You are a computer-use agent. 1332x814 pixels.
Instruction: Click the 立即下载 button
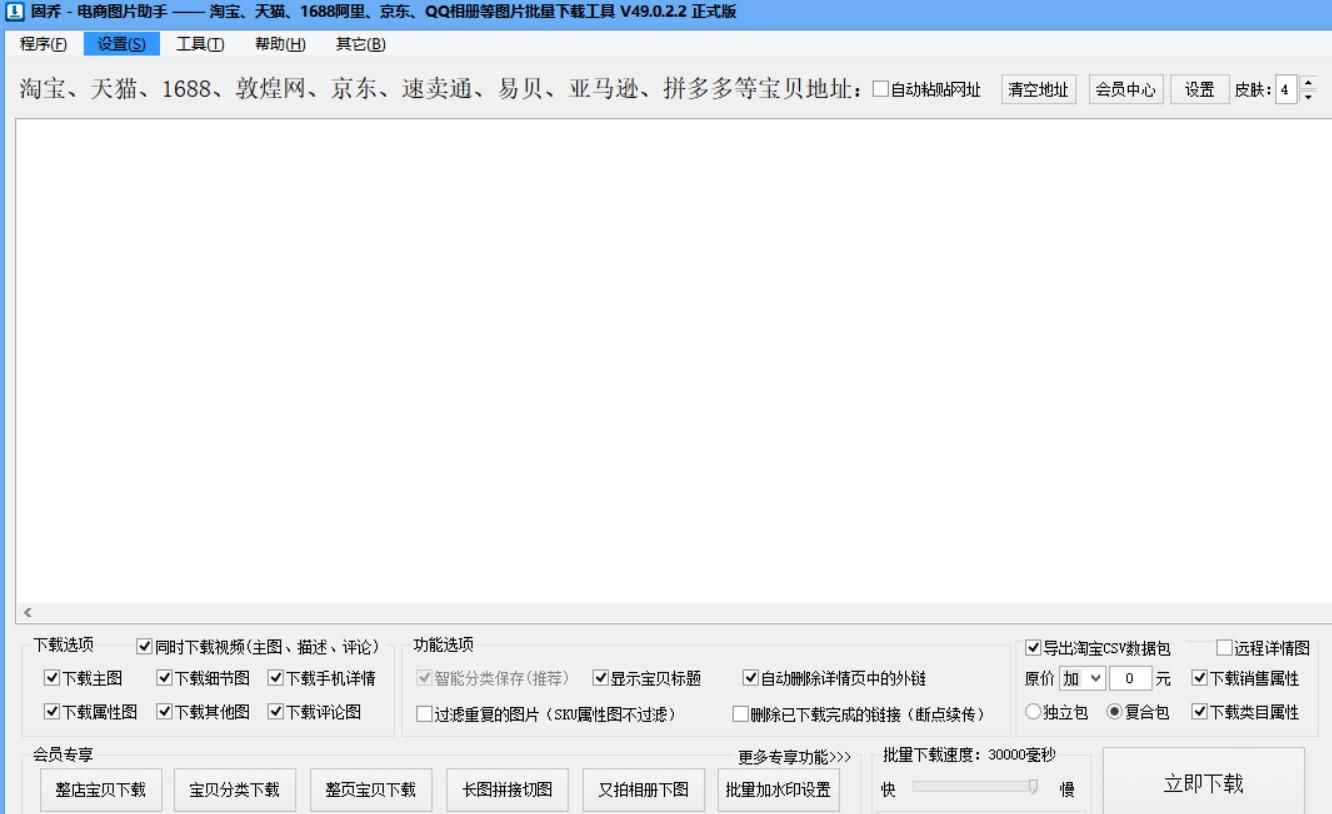tap(1204, 783)
